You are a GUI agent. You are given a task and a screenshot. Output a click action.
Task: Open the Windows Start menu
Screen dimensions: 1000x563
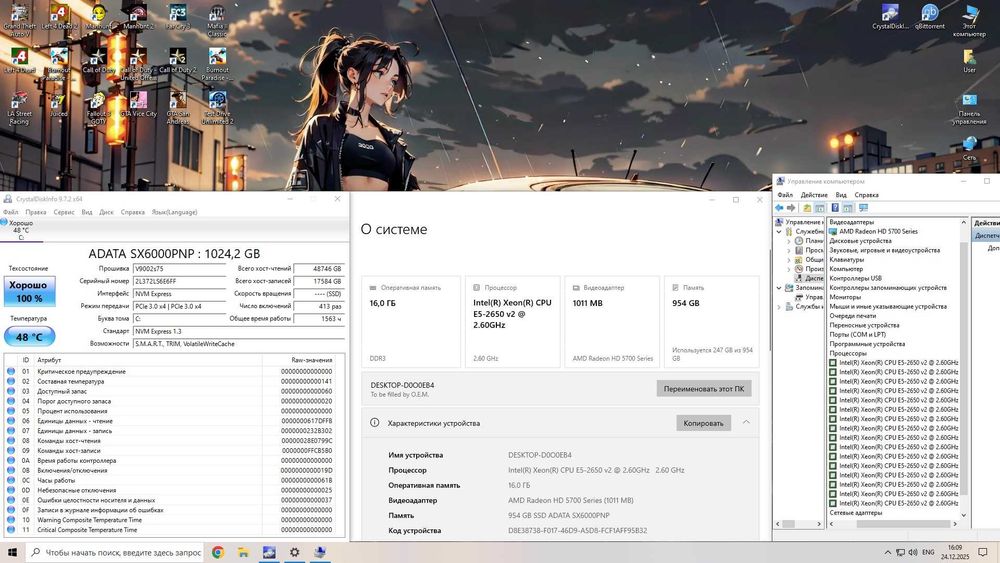12,552
